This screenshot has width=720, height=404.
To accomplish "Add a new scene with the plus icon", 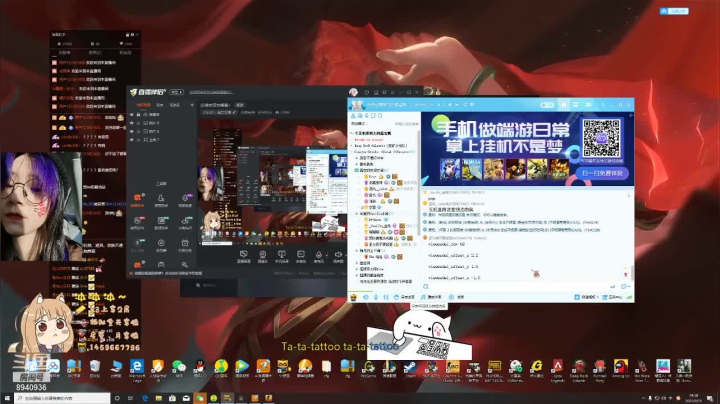I will (192, 105).
